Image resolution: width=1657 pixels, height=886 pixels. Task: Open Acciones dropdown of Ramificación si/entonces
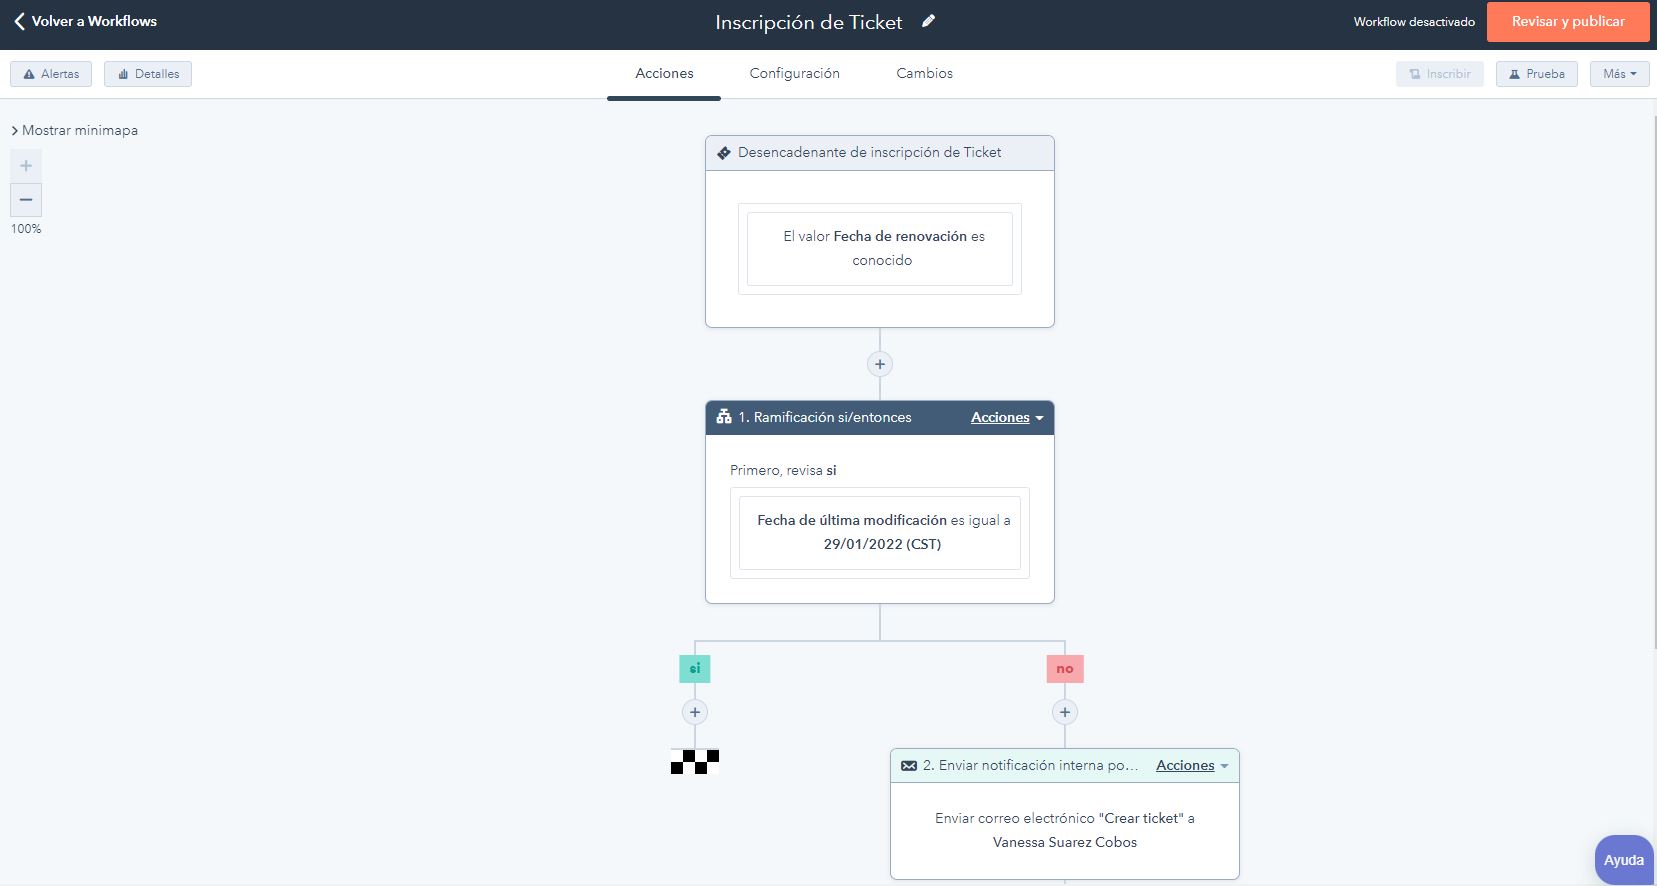[1007, 417]
